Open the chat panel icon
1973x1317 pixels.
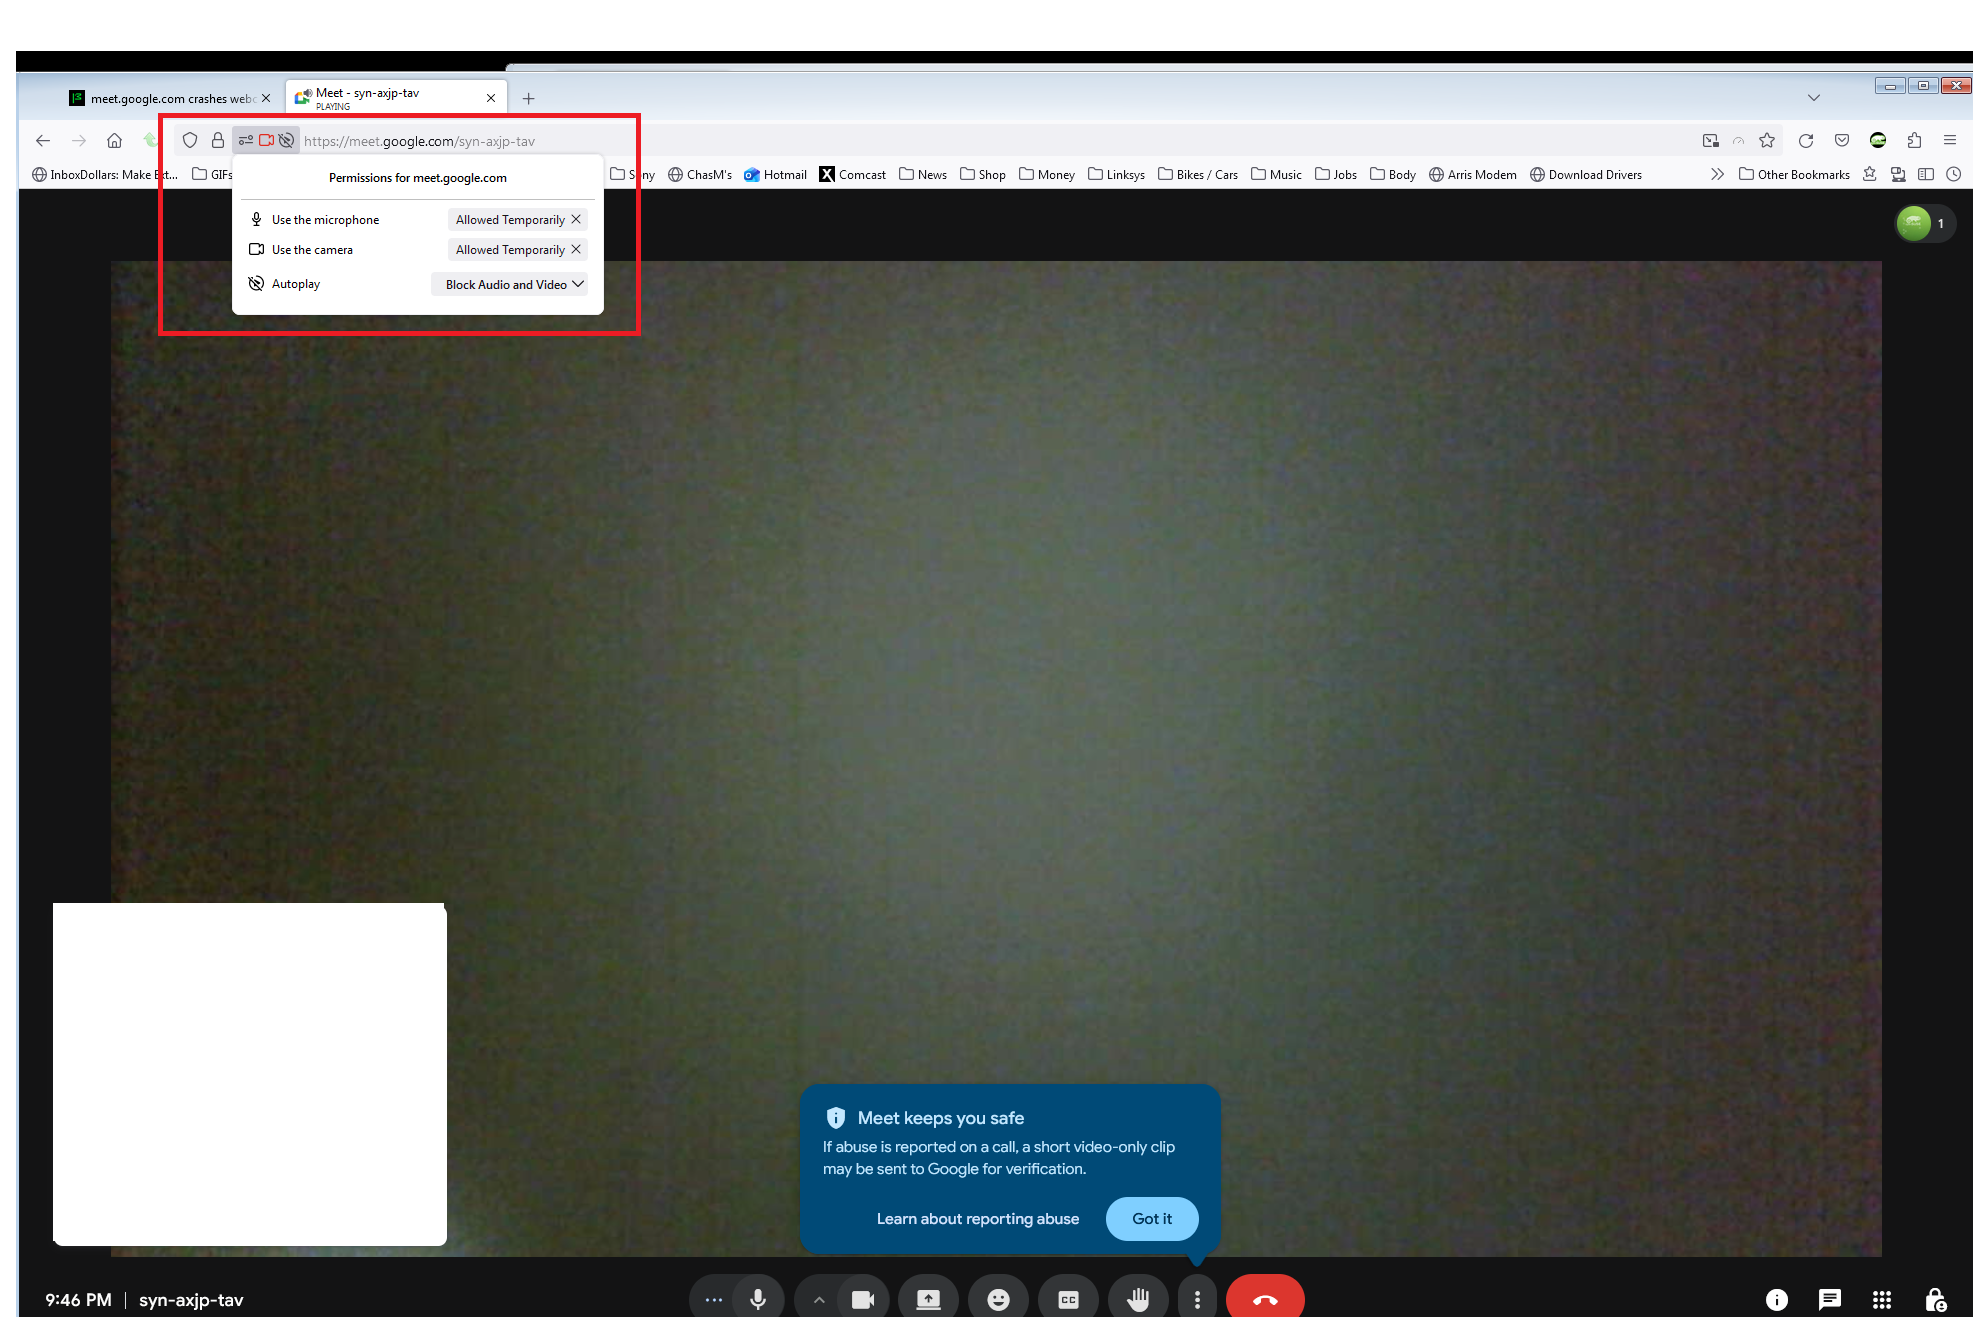(x=1829, y=1298)
